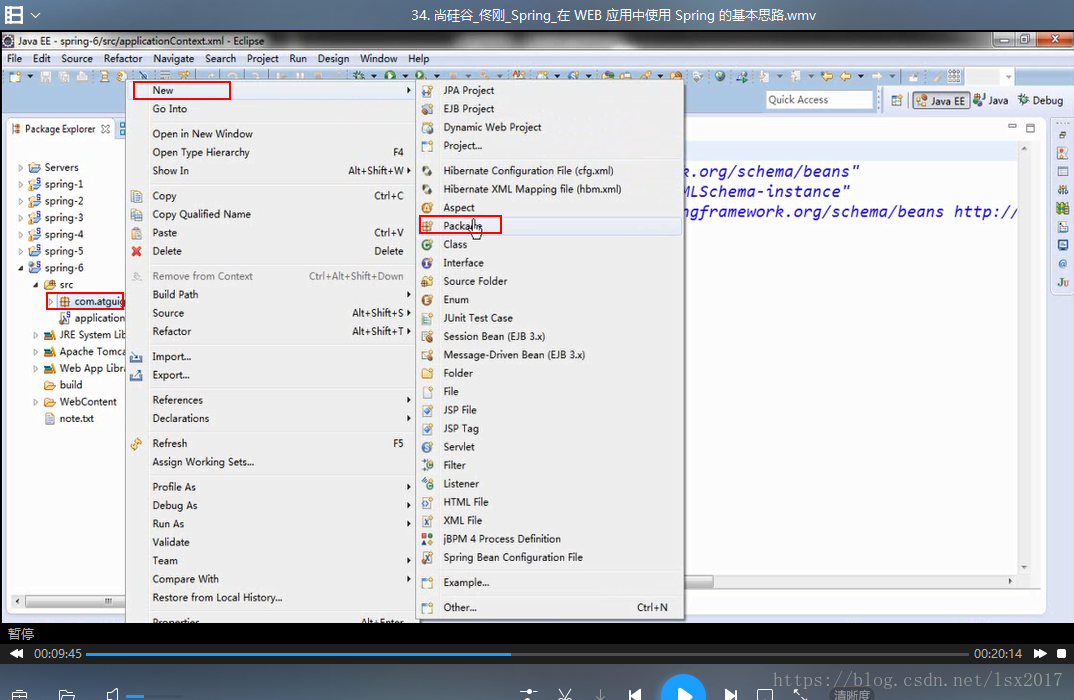Click the Refresh icon in context menu
The height and width of the screenshot is (700, 1074).
click(x=136, y=444)
